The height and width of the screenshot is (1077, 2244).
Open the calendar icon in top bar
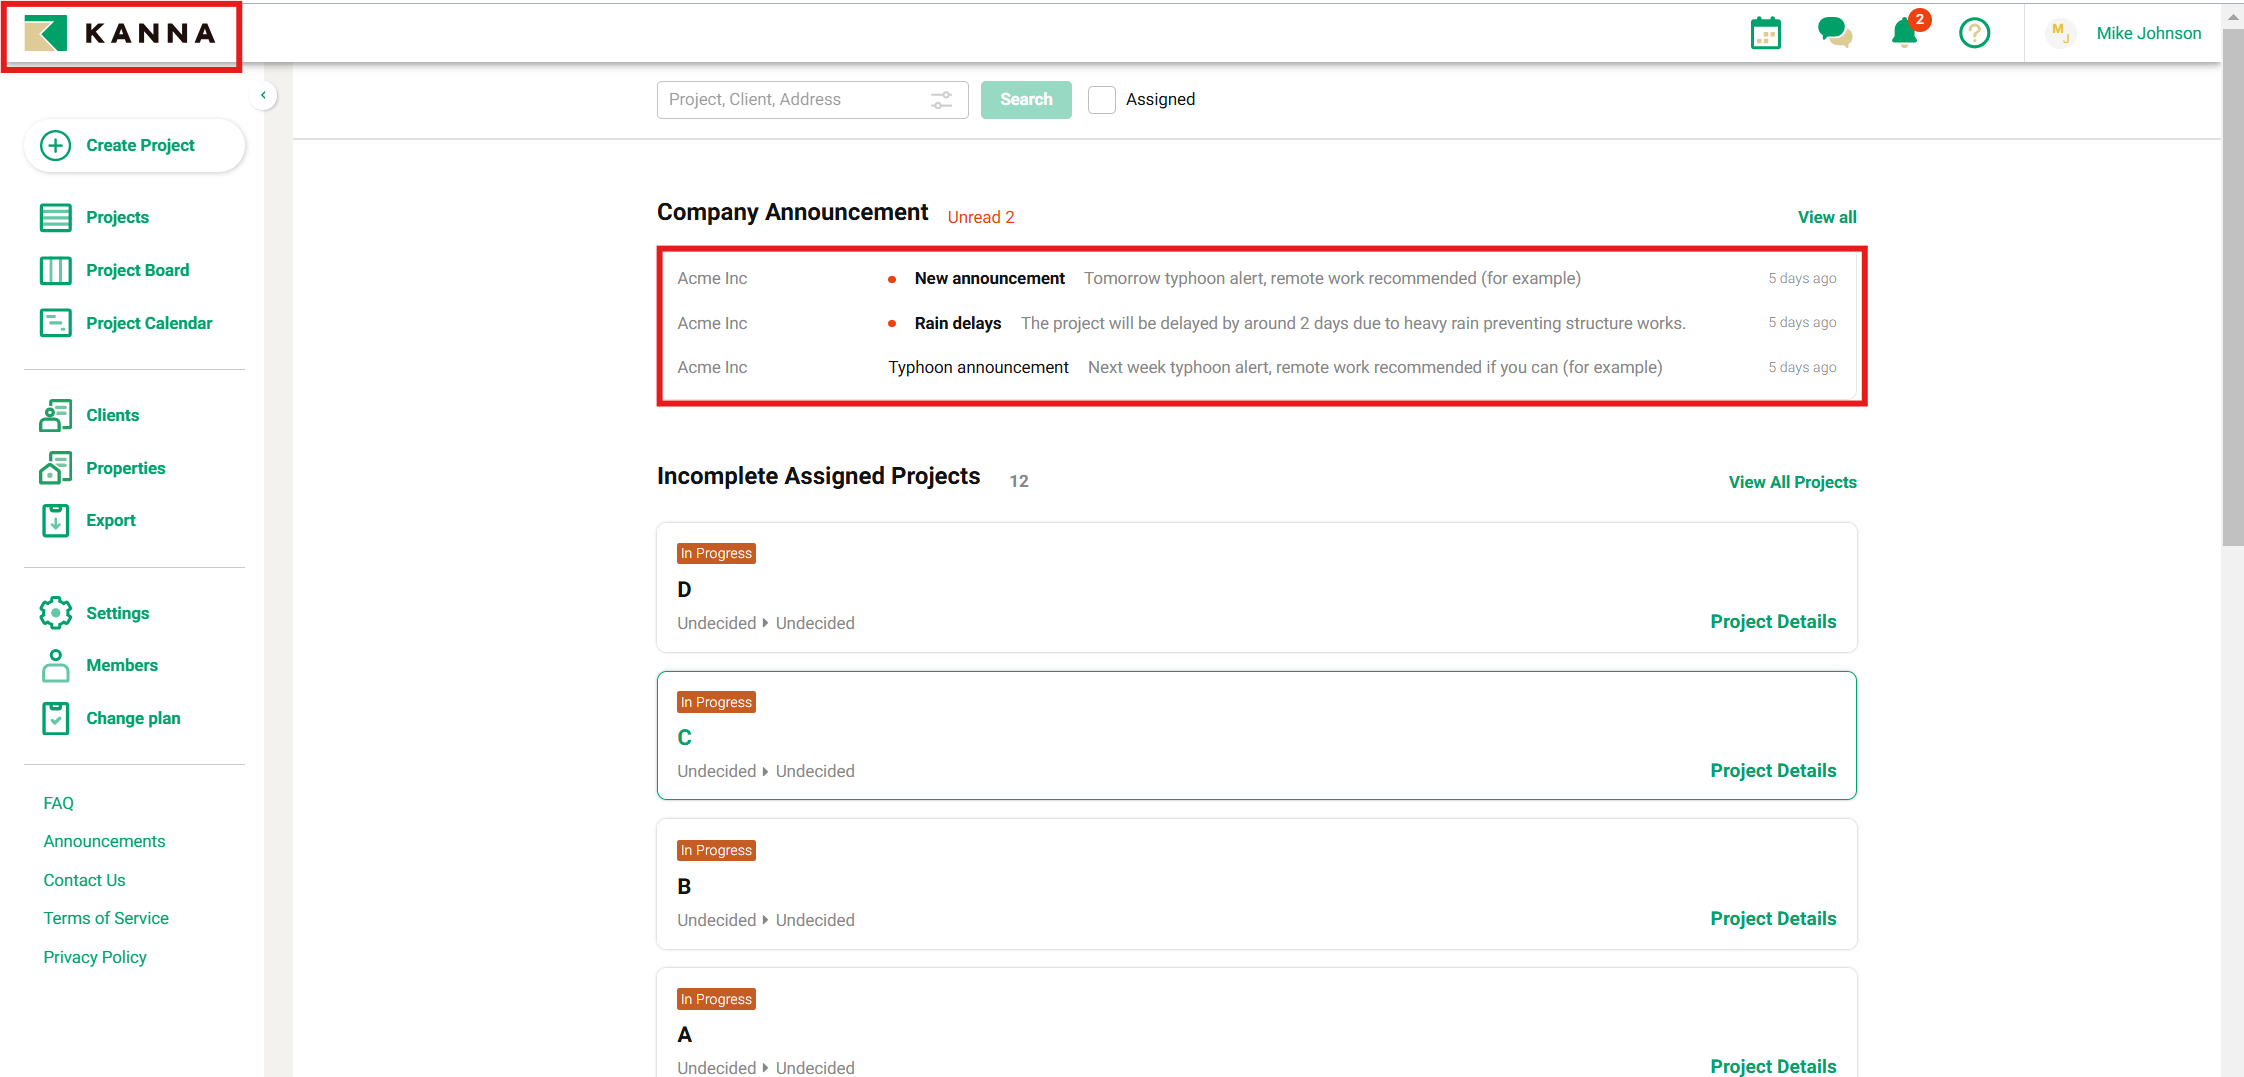point(1765,33)
